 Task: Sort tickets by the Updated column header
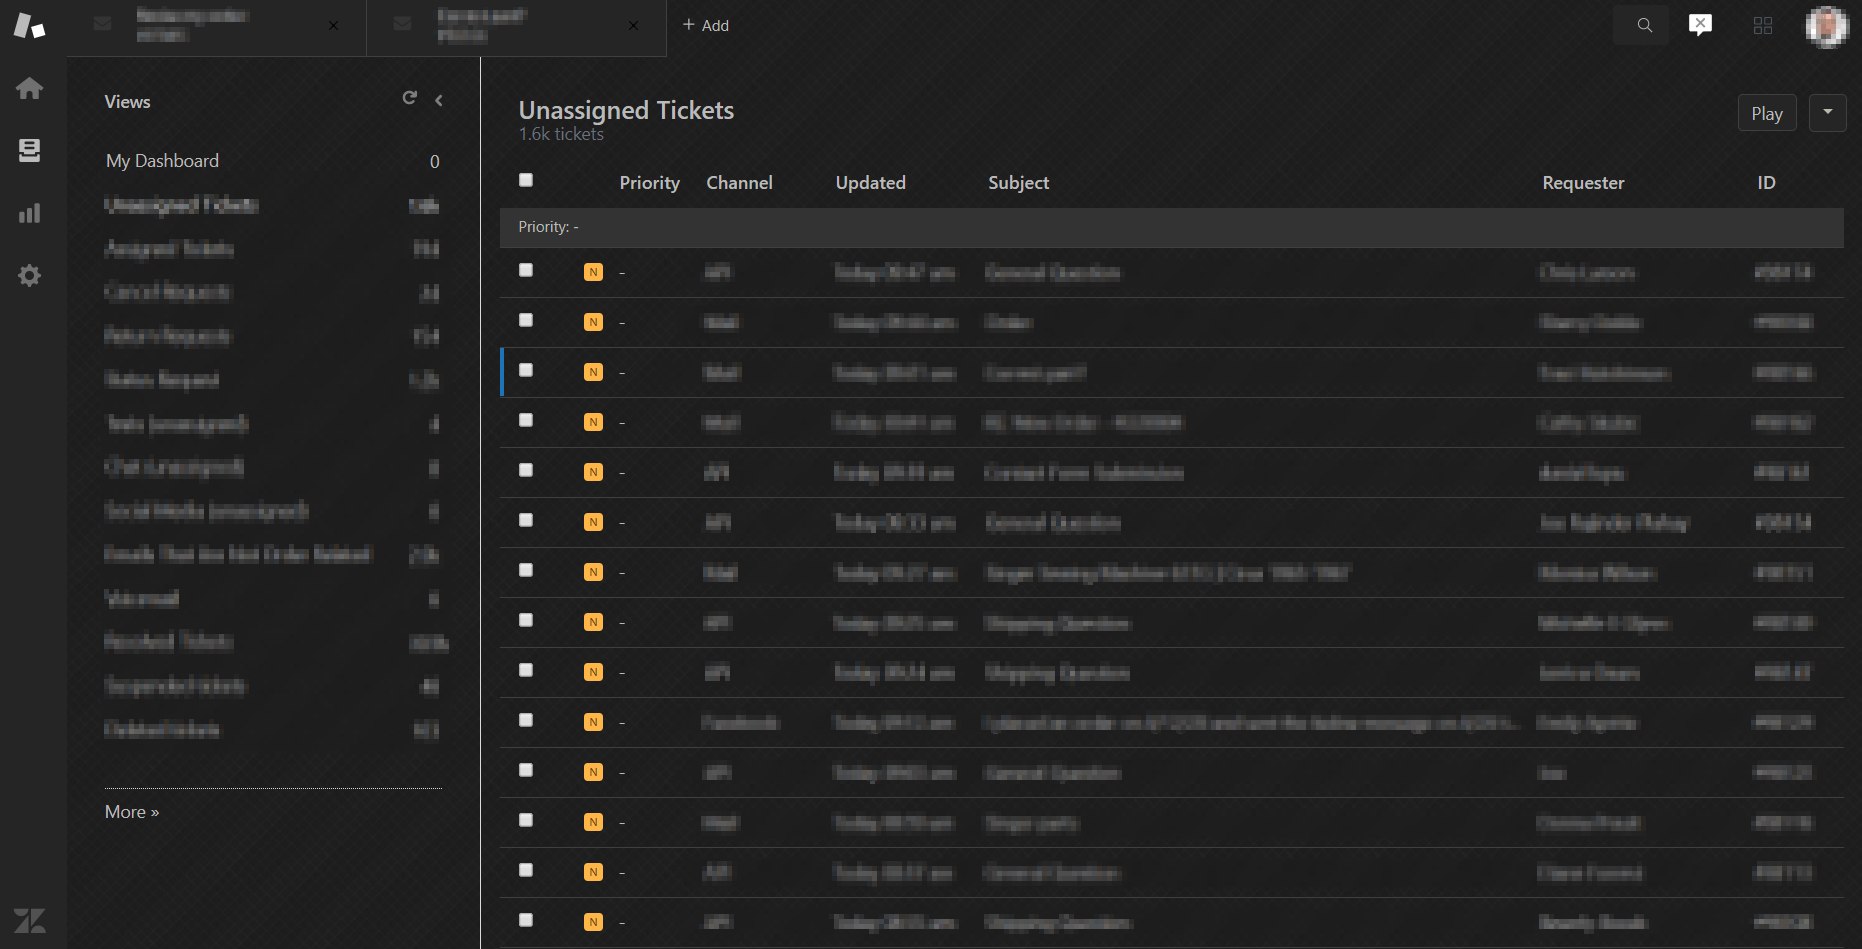point(870,182)
